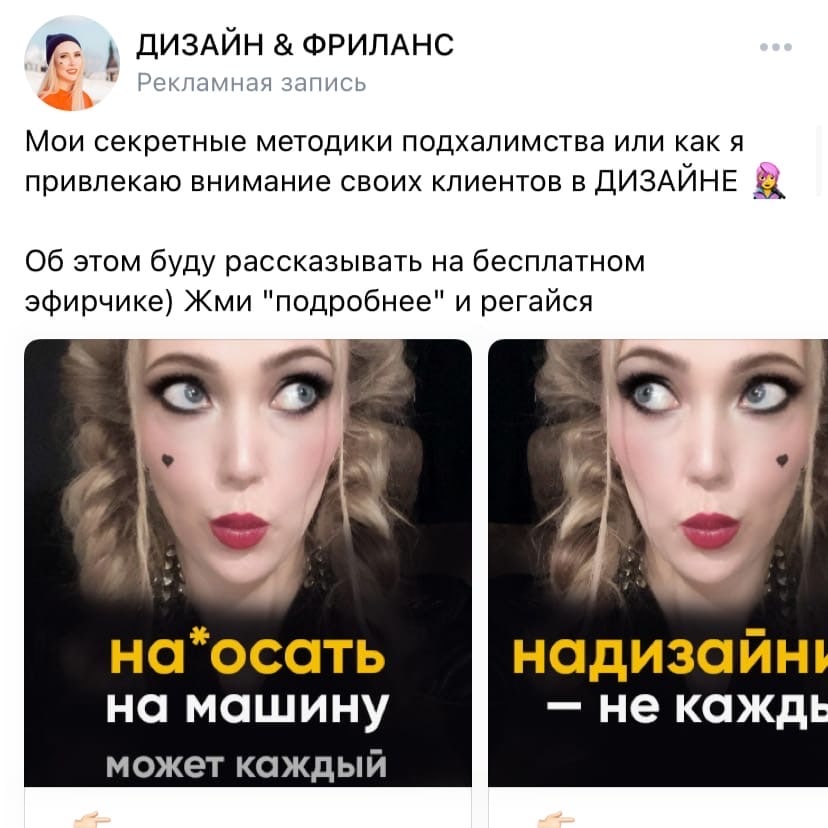This screenshot has width=828, height=828.
Task: Click pointing hand emoji under first card
Action: 92,820
